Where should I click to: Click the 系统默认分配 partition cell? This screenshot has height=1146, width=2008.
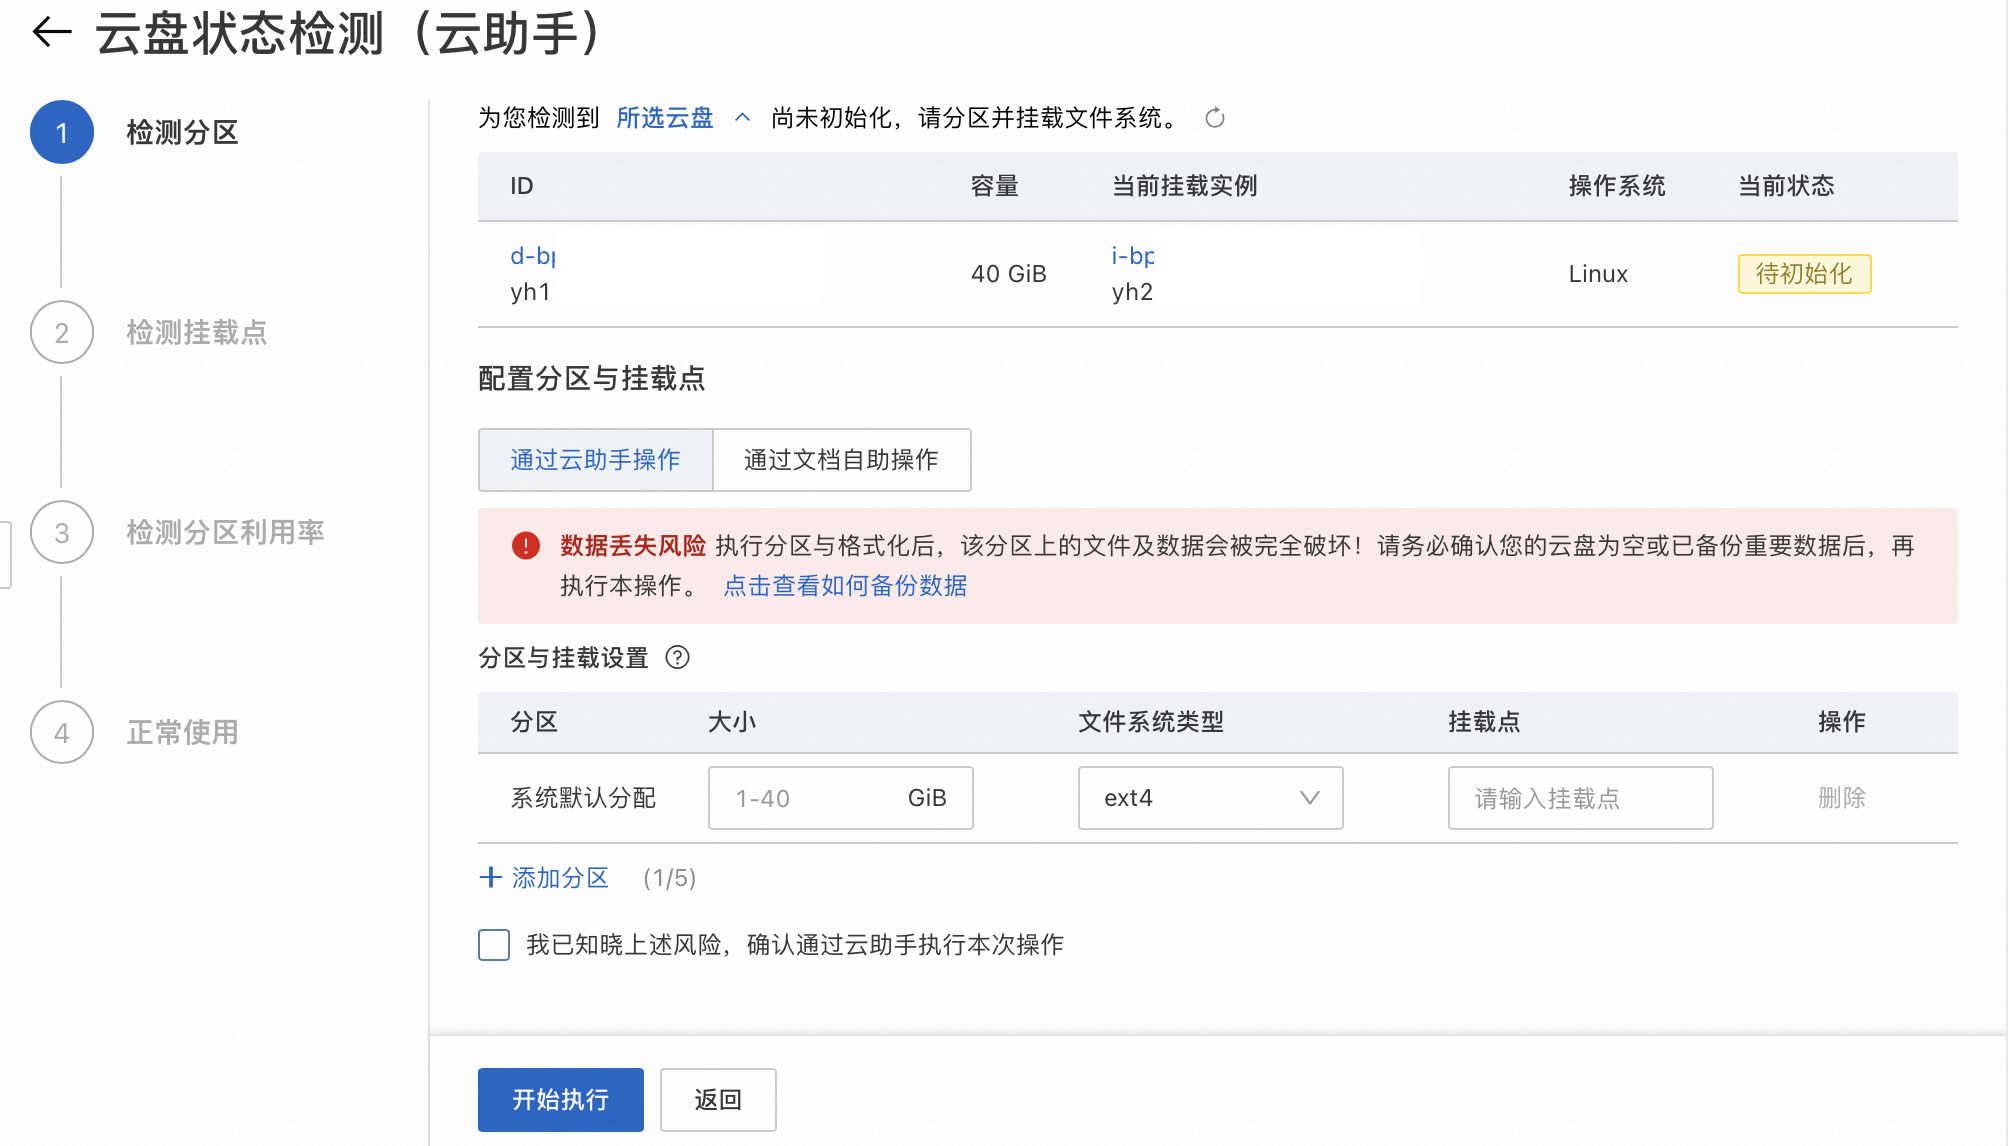tap(583, 797)
